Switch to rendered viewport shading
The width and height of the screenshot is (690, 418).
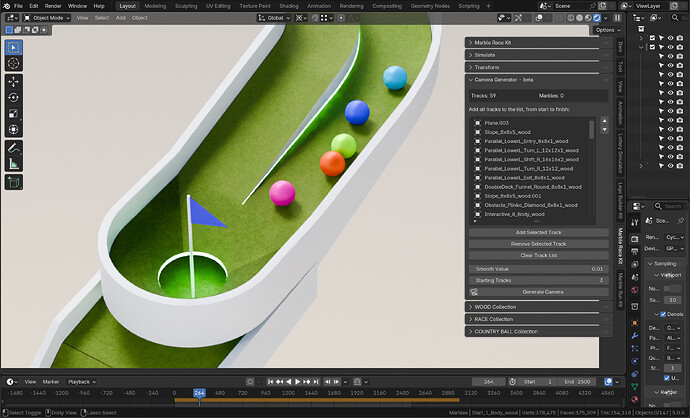click(597, 18)
